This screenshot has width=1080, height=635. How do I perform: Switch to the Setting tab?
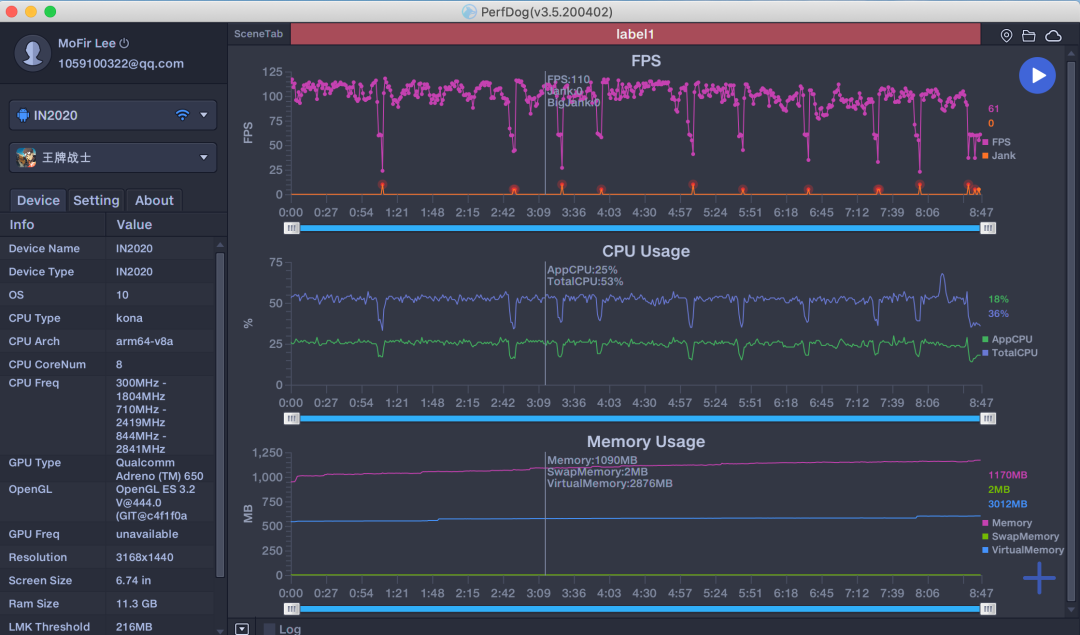coord(96,200)
